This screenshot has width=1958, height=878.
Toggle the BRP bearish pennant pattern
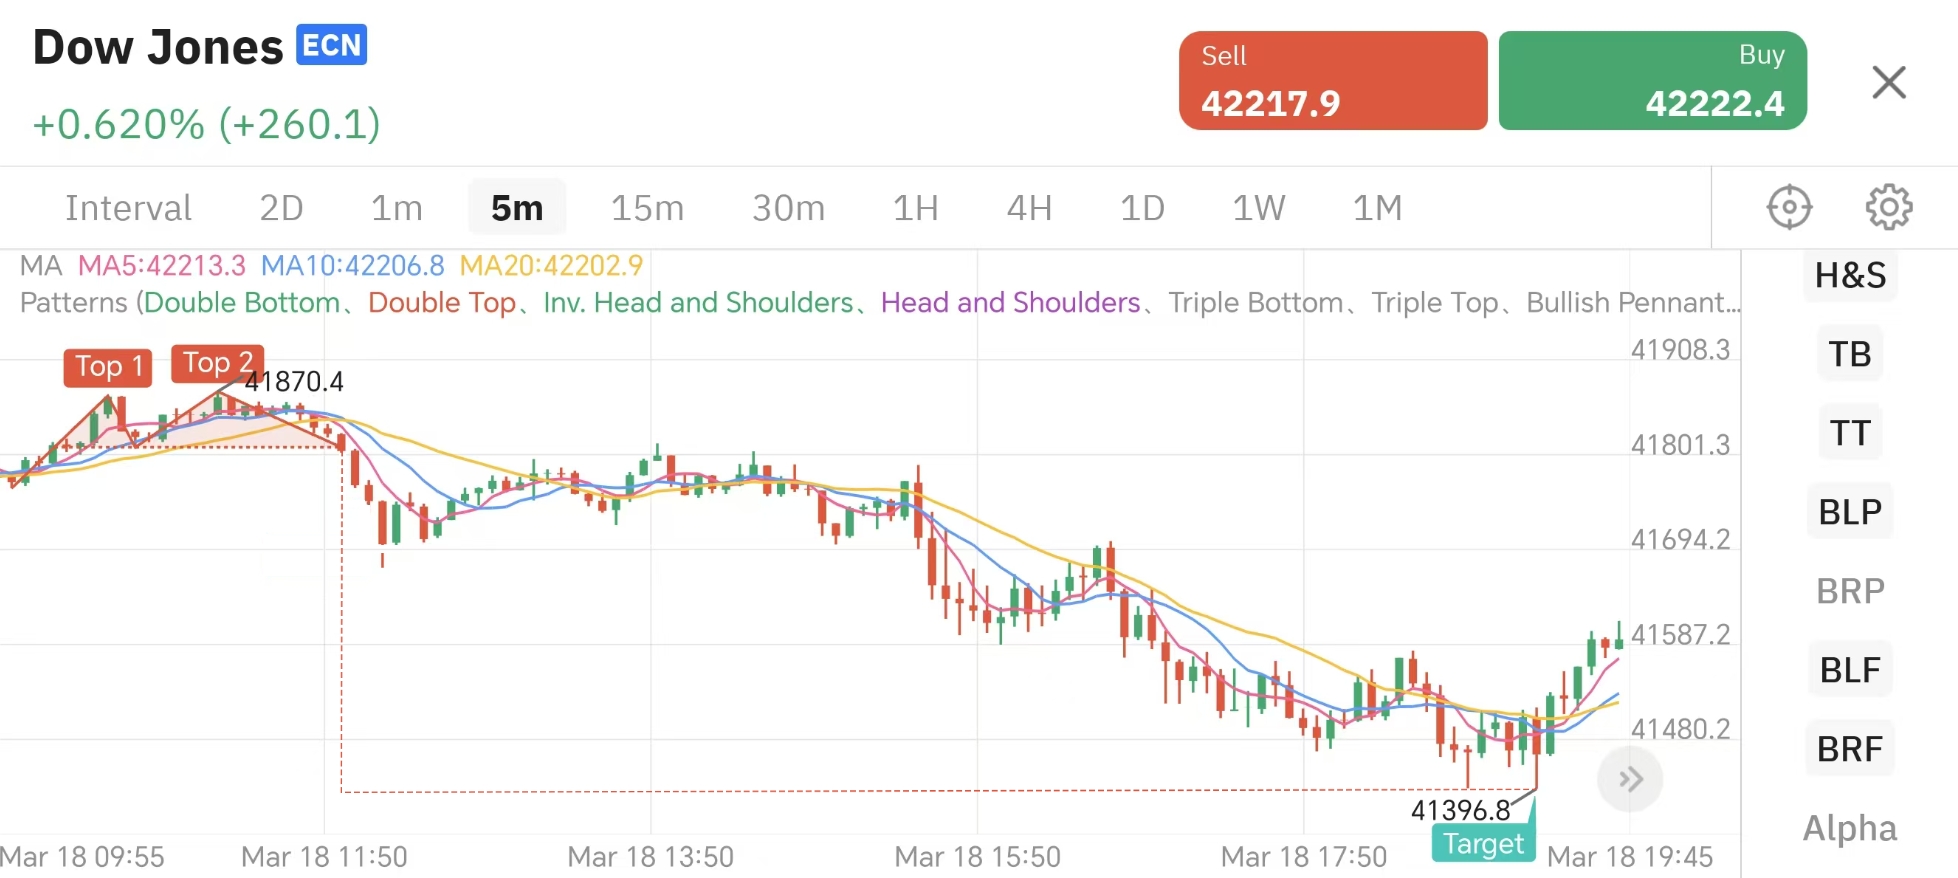[1850, 591]
